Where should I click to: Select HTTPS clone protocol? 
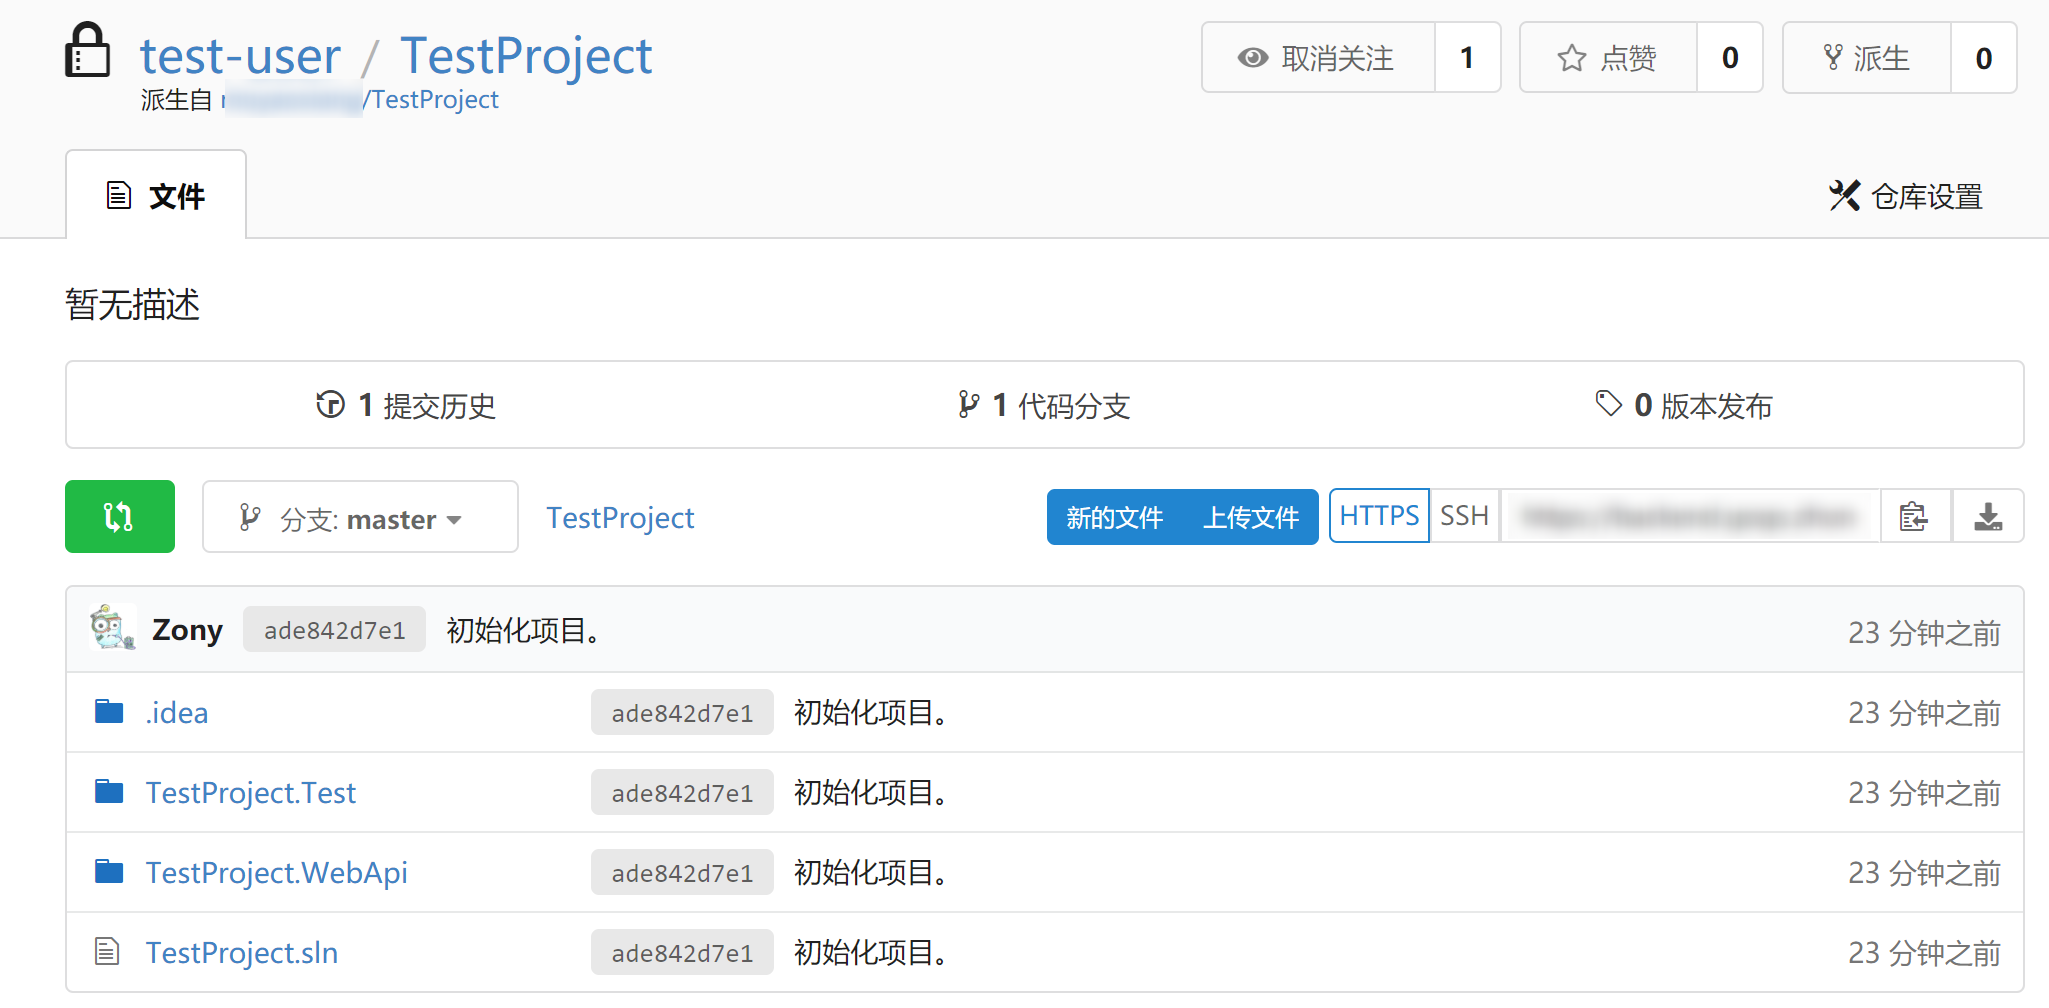click(x=1379, y=516)
